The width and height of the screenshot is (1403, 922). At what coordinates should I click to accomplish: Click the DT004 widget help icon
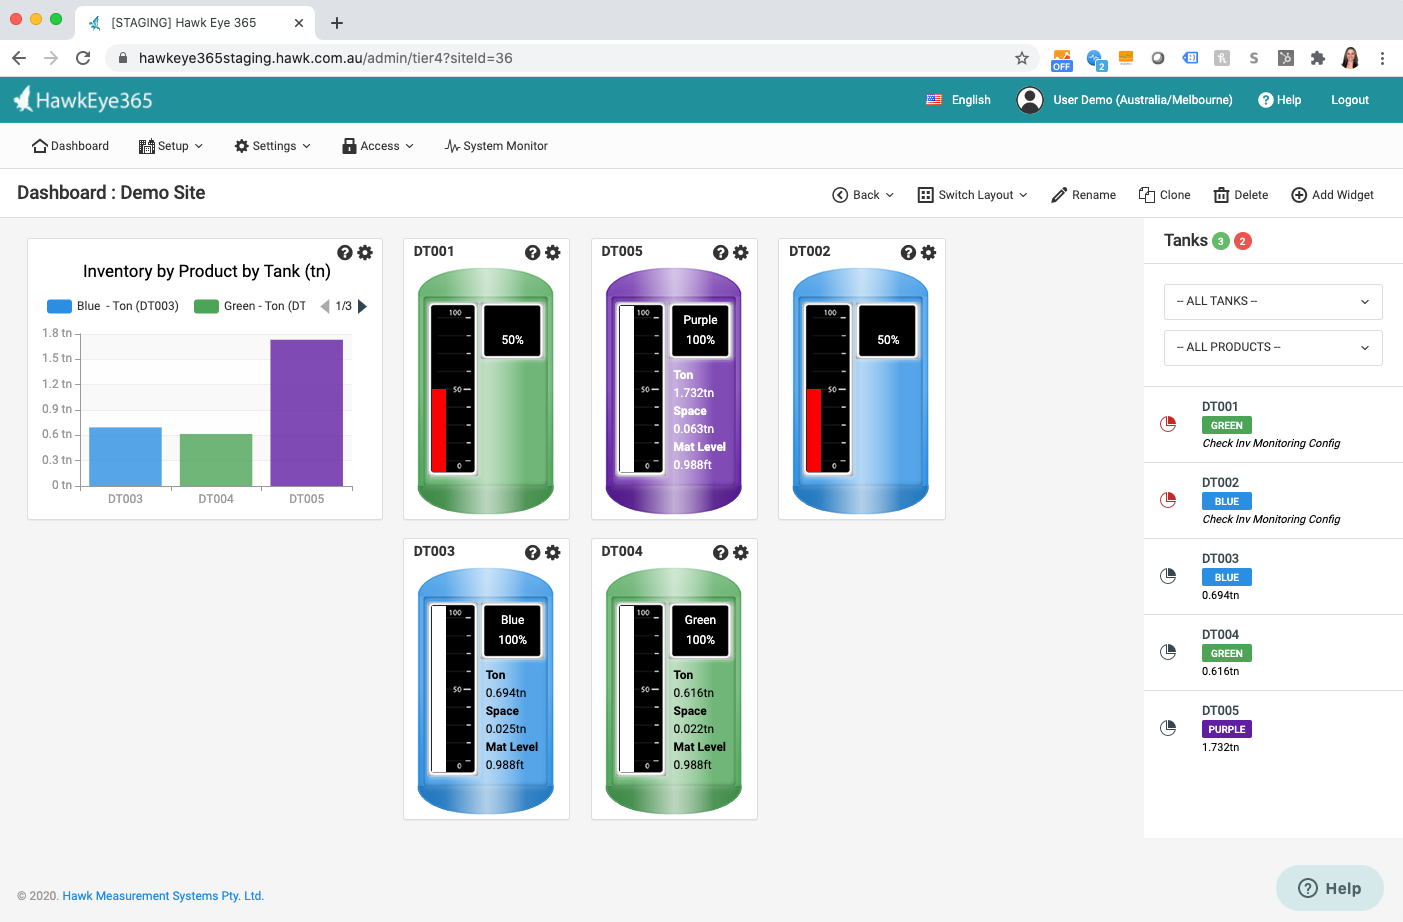click(x=720, y=553)
